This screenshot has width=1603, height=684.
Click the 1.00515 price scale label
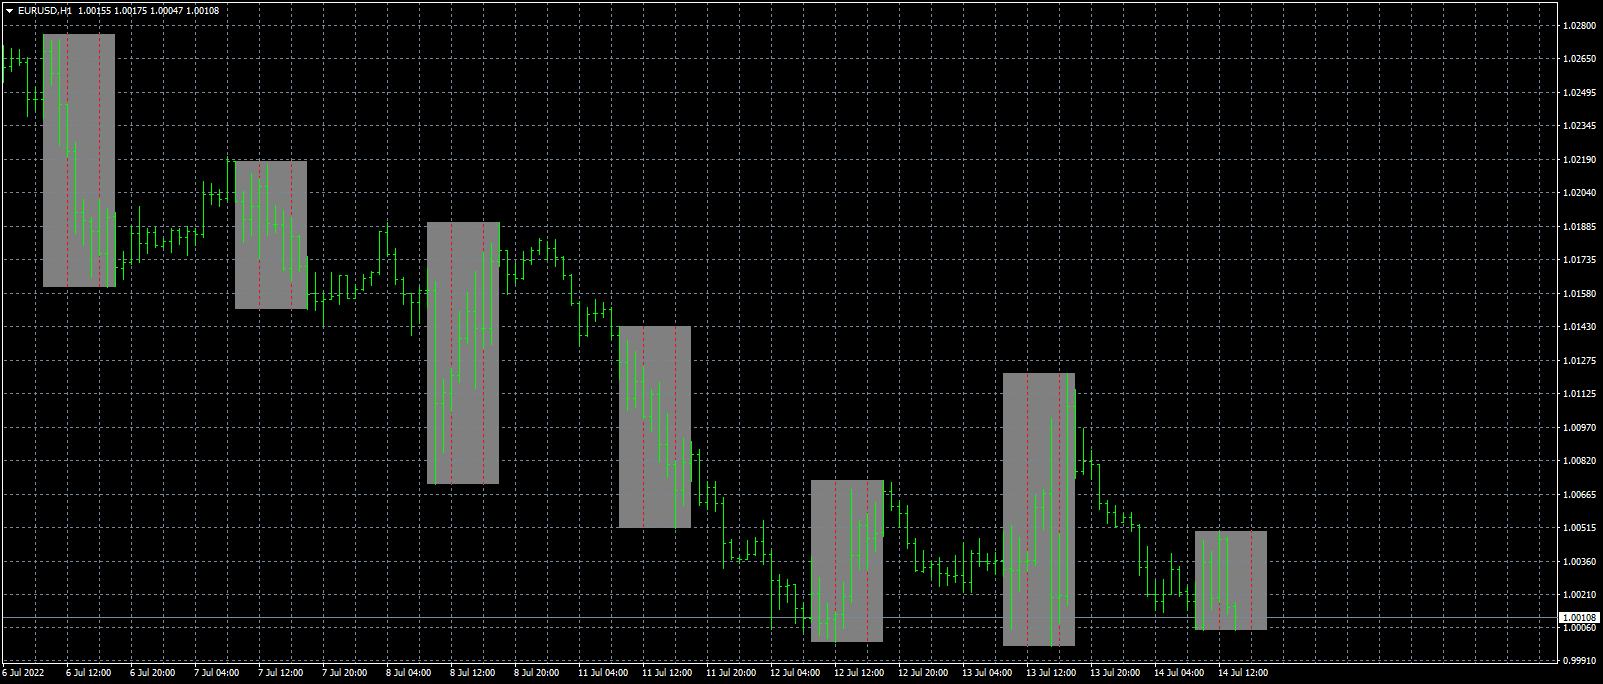coord(1580,528)
